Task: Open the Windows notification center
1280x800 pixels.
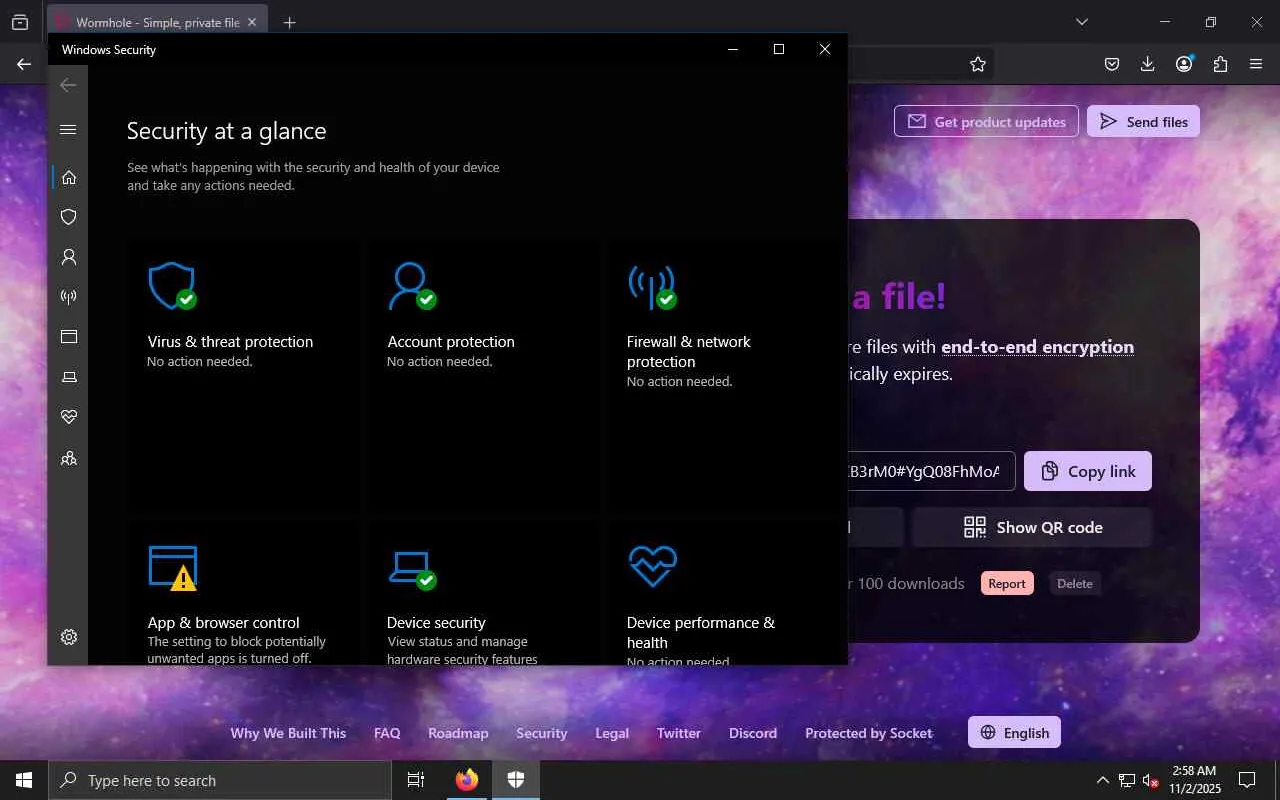Action: 1247,780
